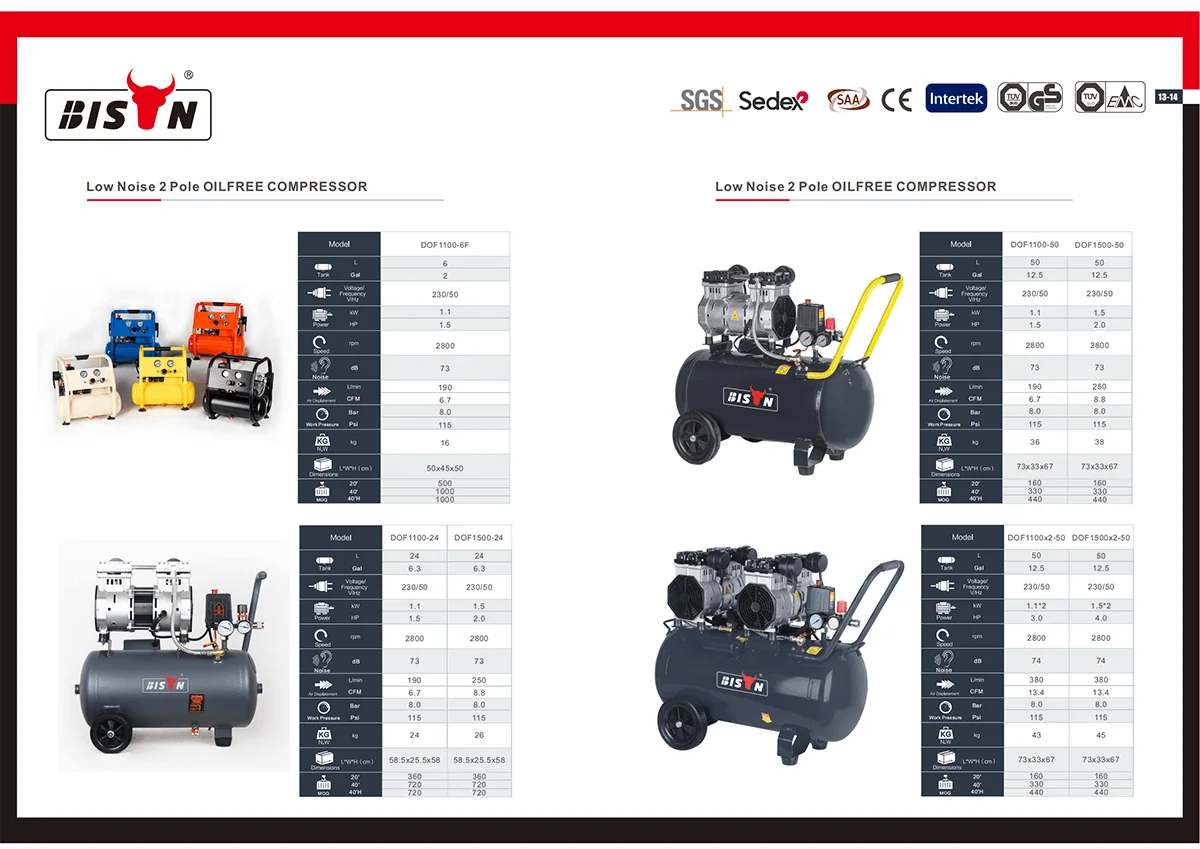Click the Model label in DOF1100-6F table

coord(339,244)
